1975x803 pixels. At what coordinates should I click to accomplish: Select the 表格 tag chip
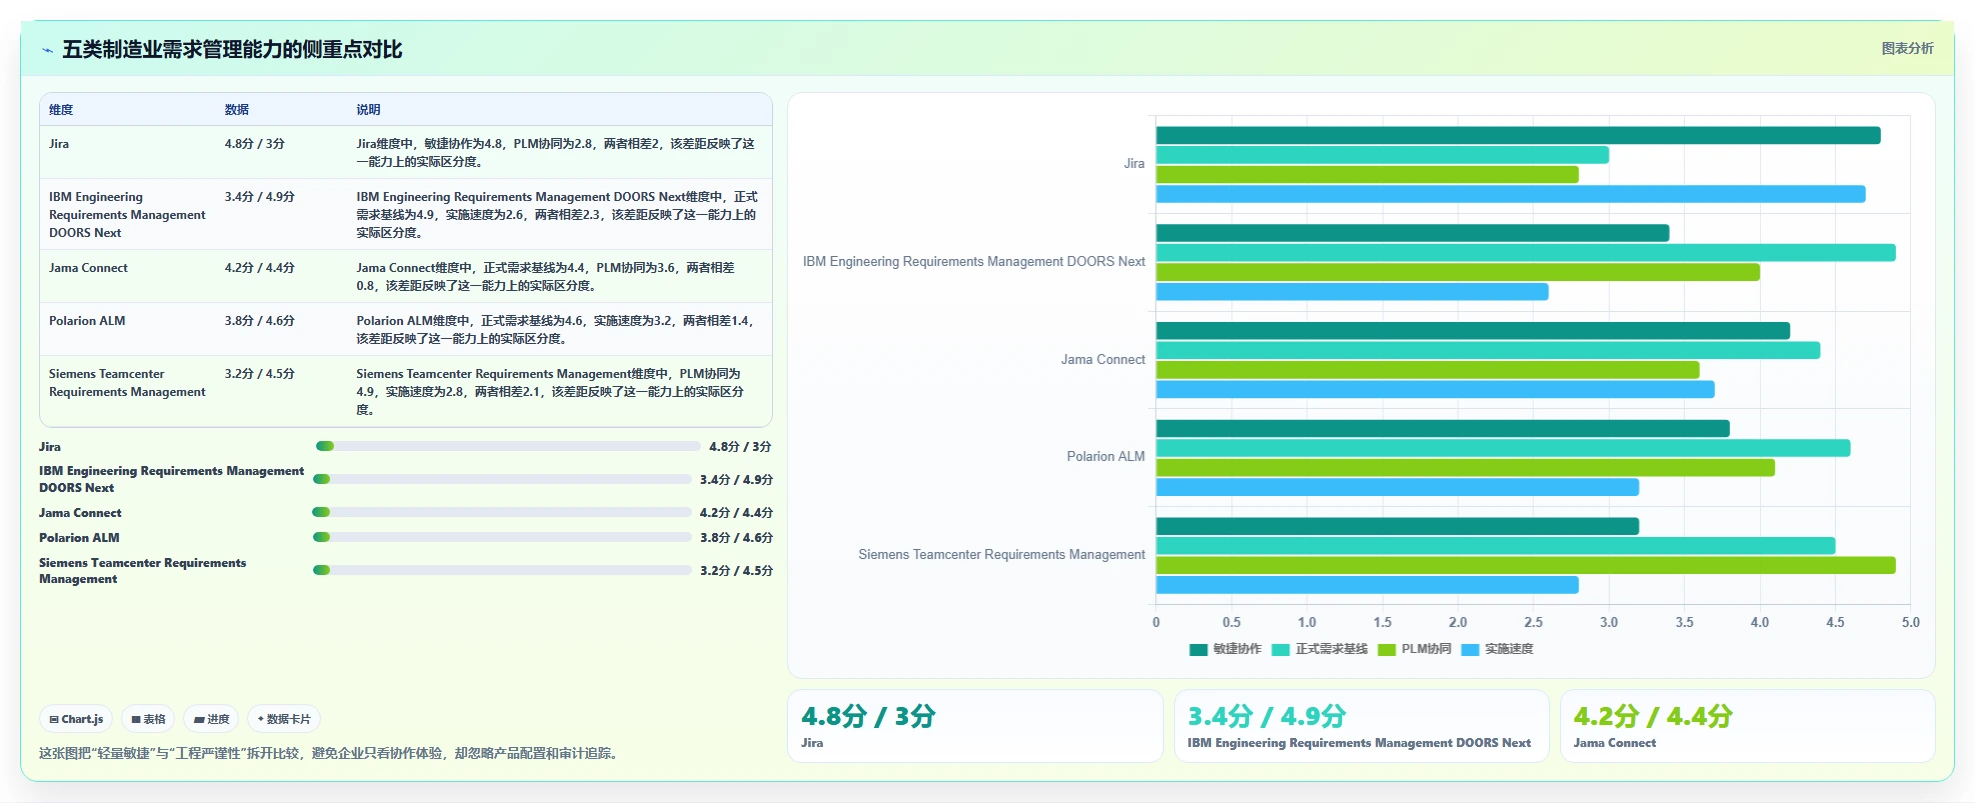pyautogui.click(x=148, y=719)
